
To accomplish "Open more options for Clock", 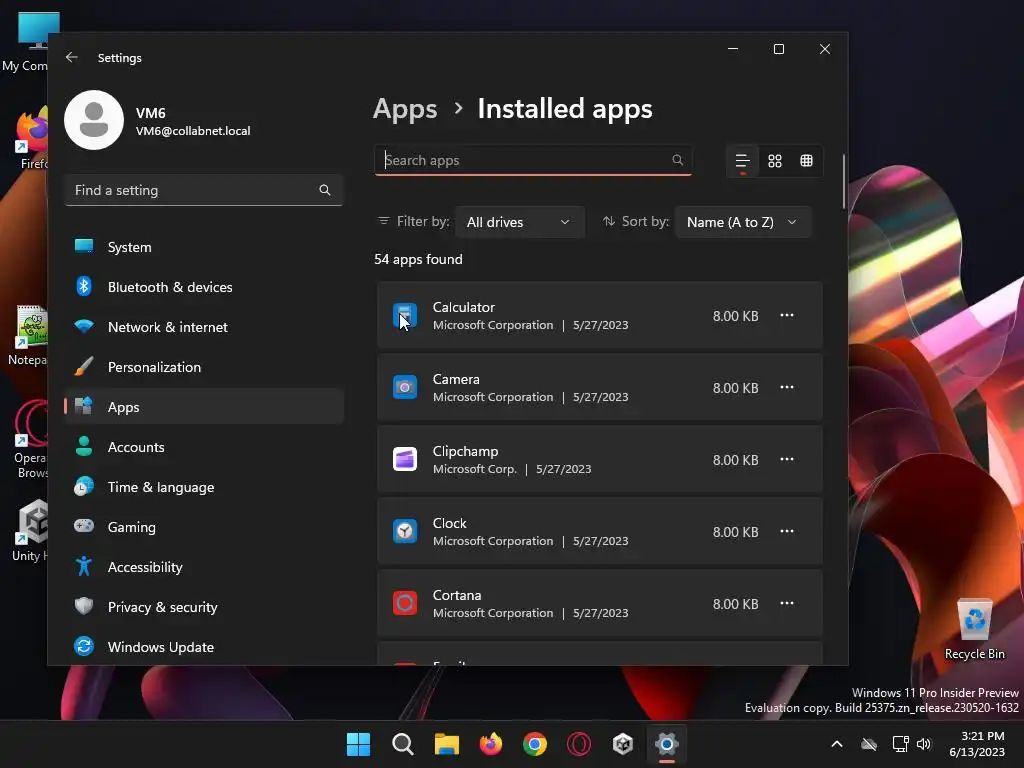I will click(x=787, y=531).
